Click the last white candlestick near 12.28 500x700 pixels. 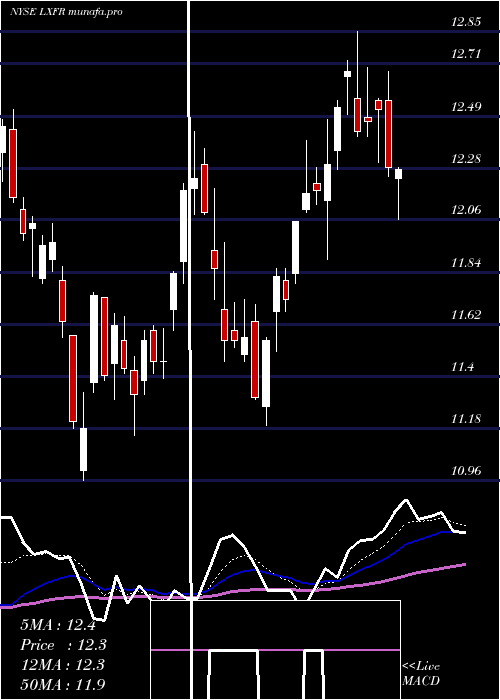click(398, 174)
